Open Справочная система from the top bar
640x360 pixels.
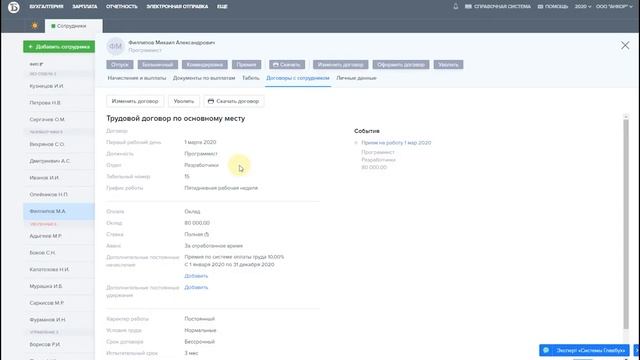pyautogui.click(x=498, y=7)
